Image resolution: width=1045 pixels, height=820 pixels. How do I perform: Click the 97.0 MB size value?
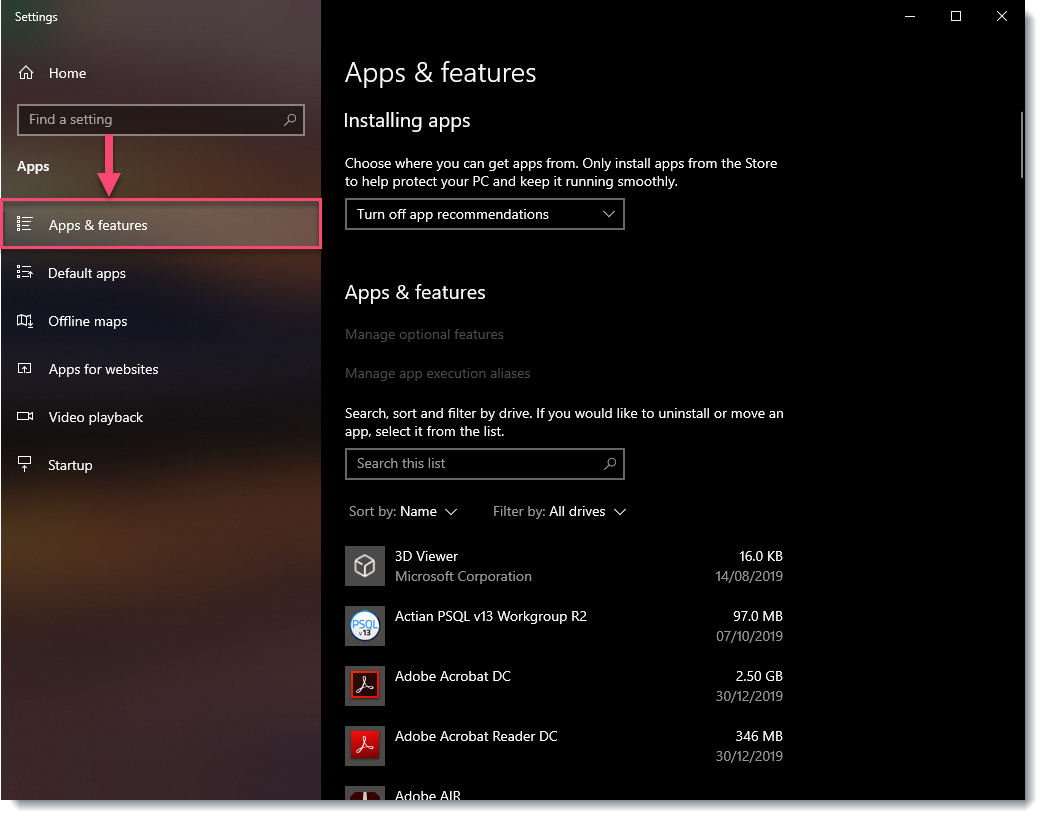pyautogui.click(x=758, y=617)
